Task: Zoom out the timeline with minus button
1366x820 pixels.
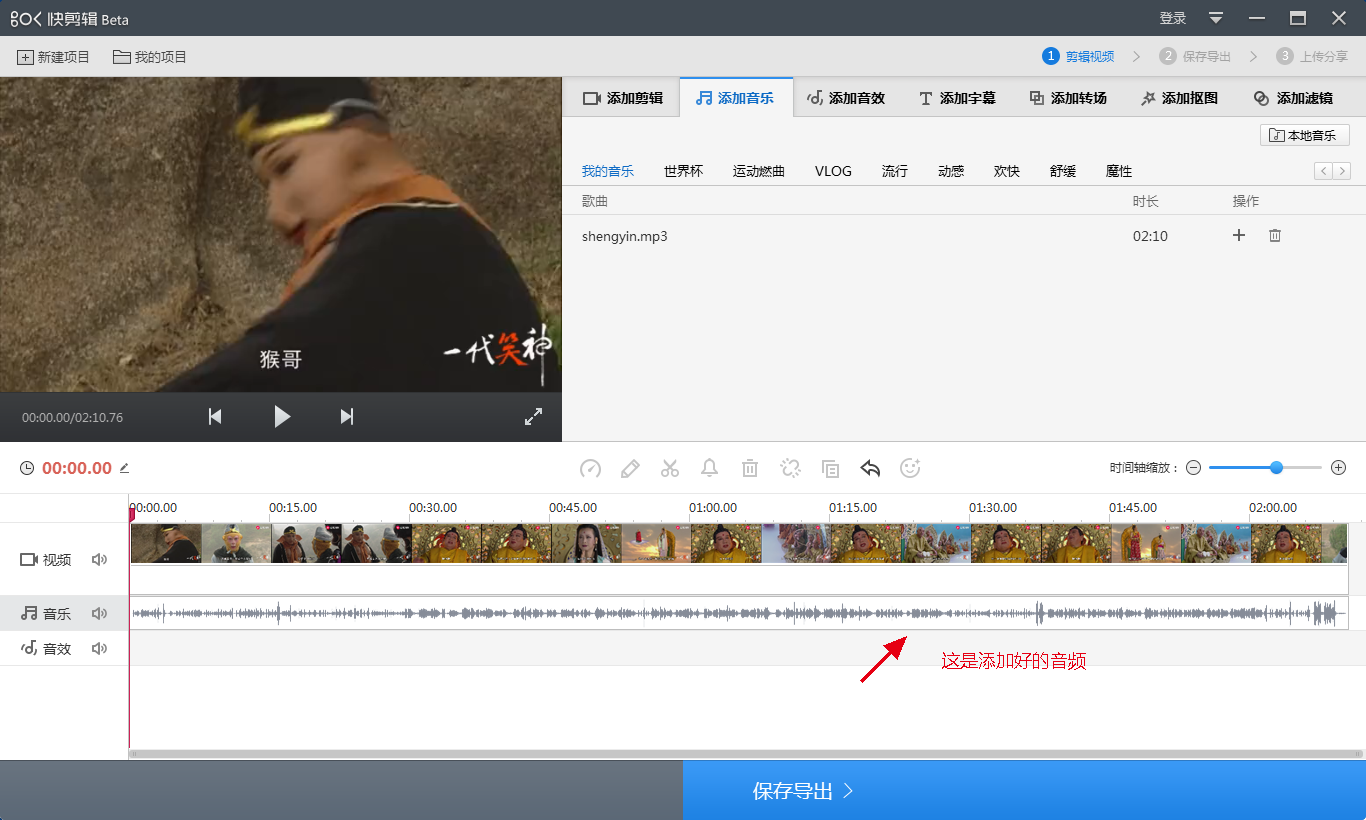Action: (1193, 468)
